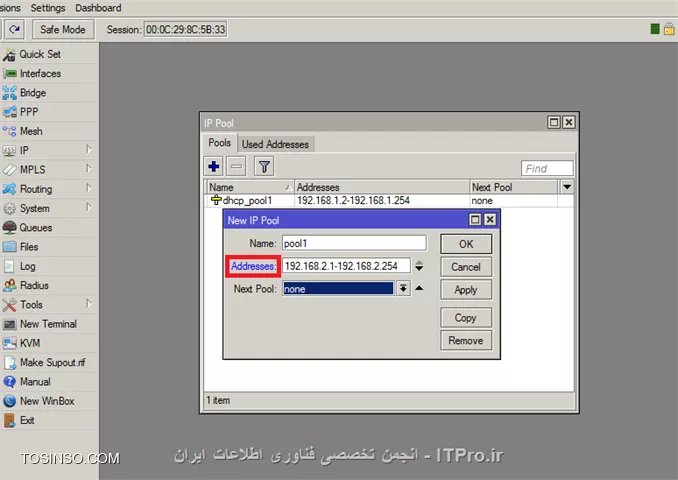Close the New IP Pool dialog
The height and width of the screenshot is (480, 678).
tap(490, 220)
